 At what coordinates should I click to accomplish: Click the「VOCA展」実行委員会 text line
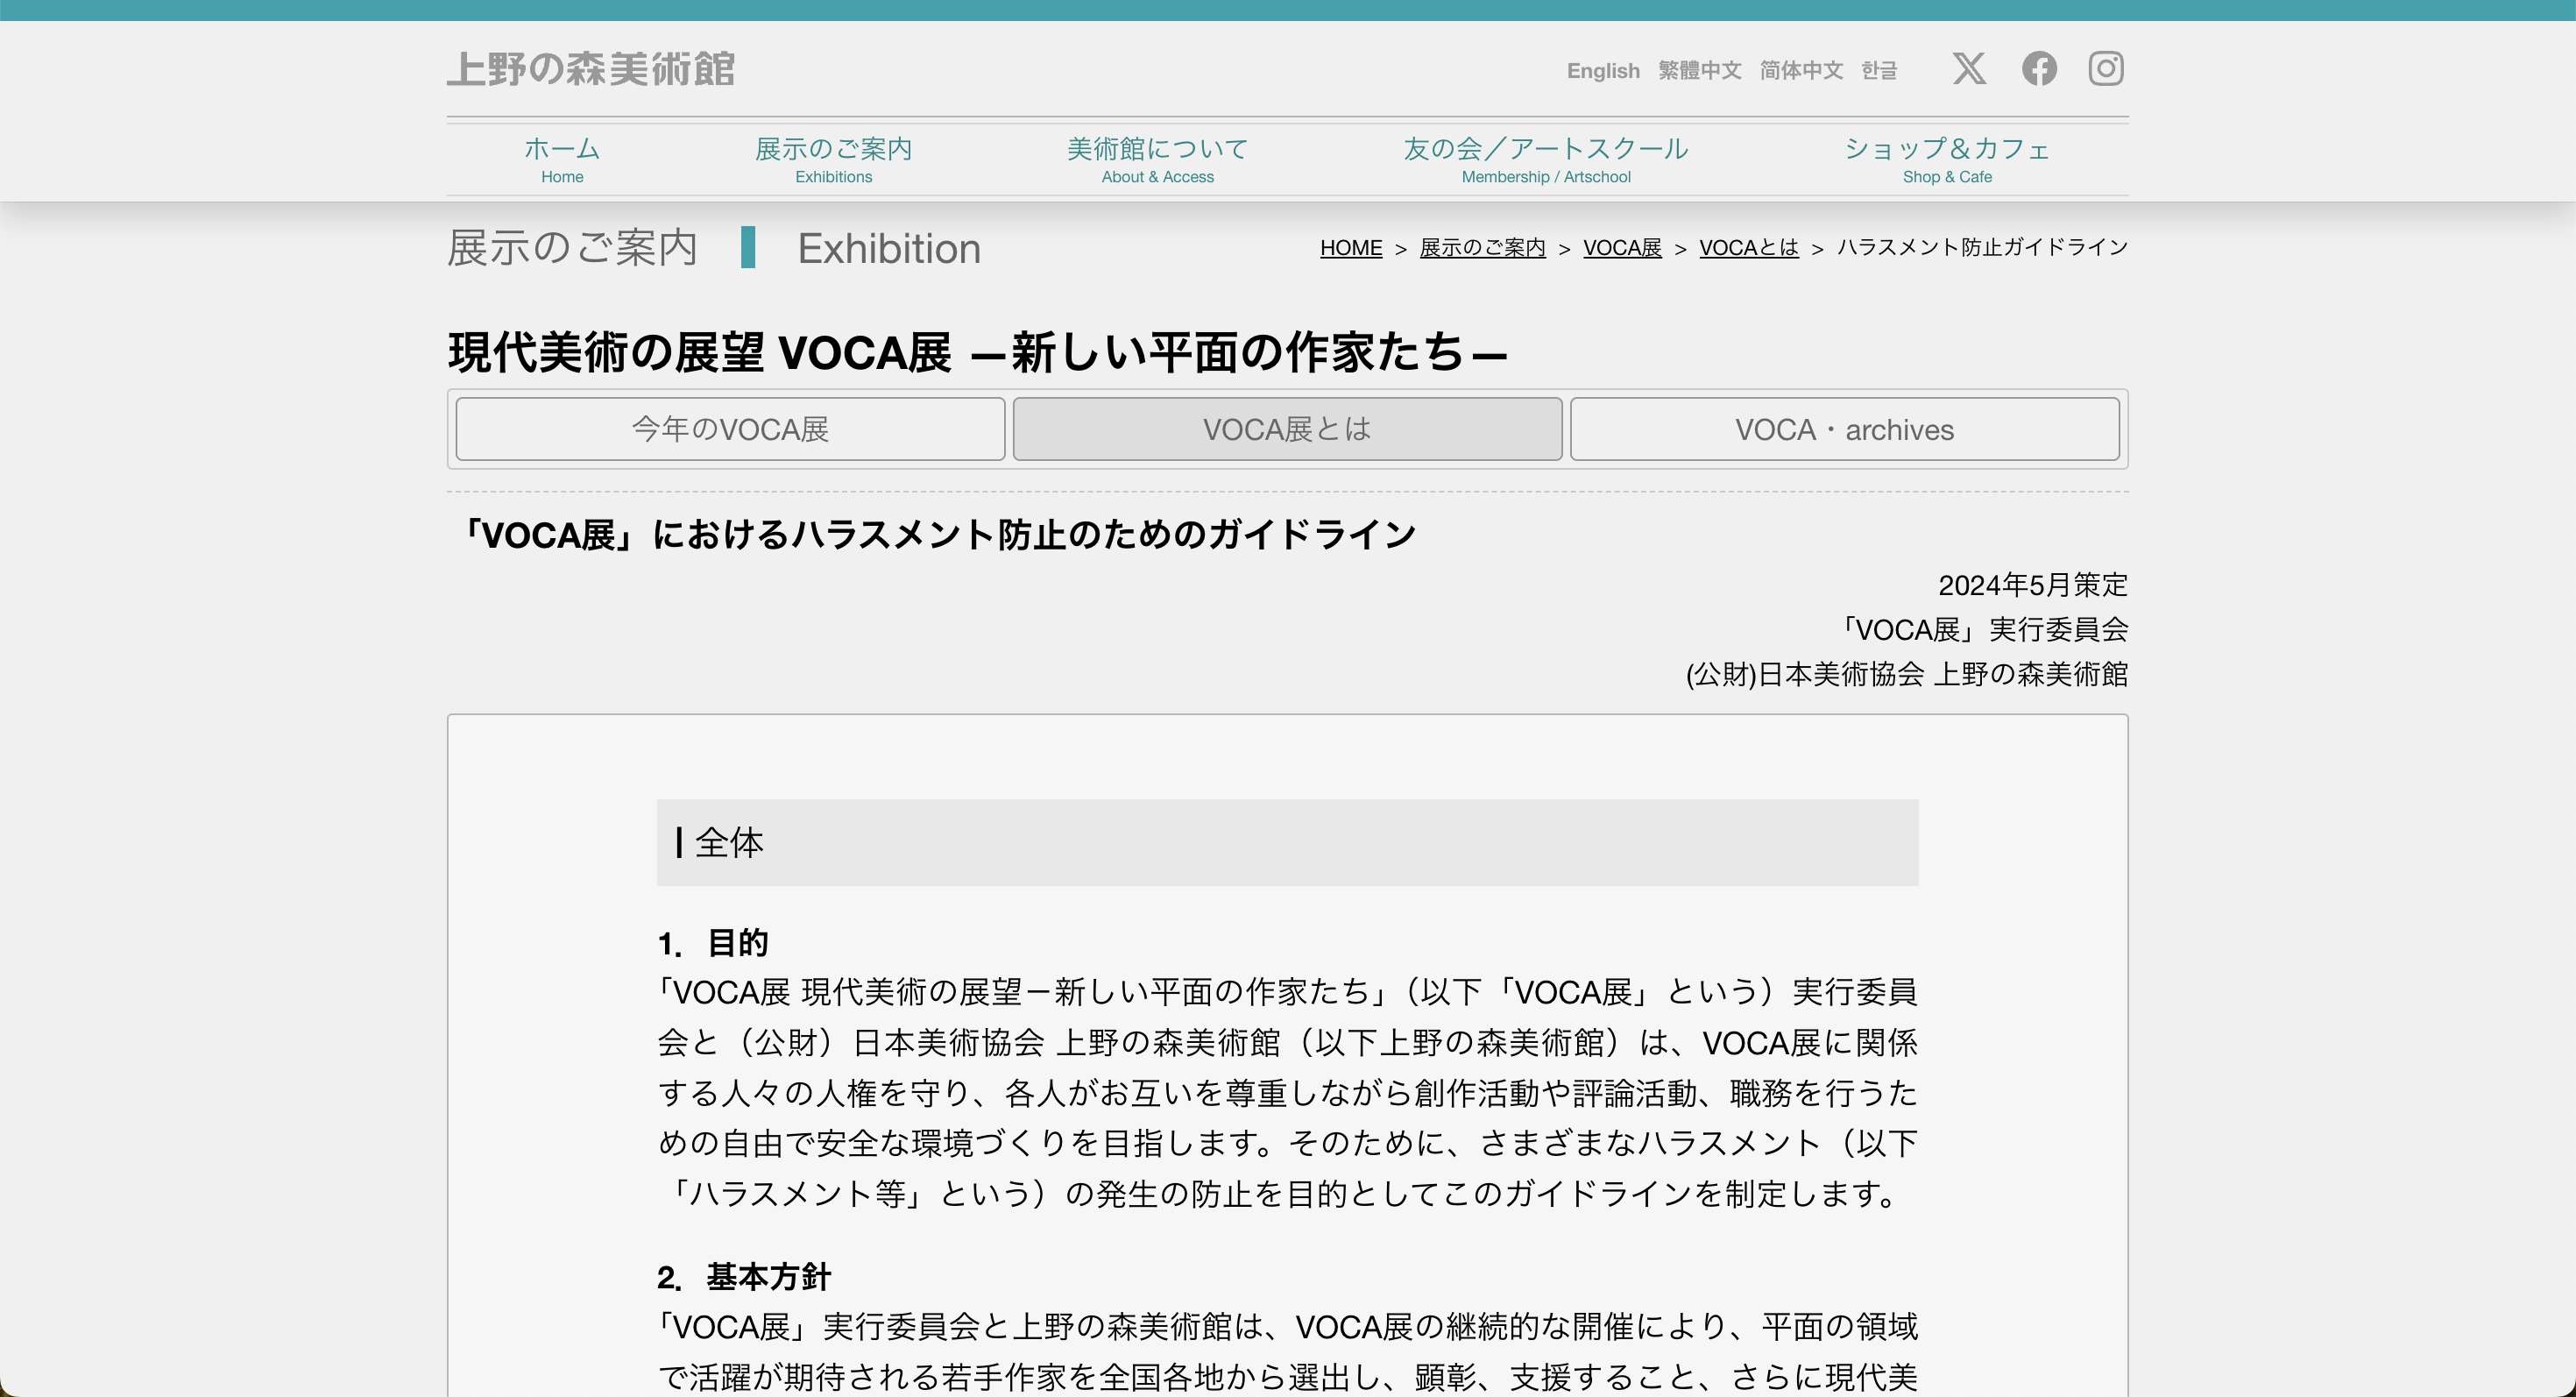tap(1985, 630)
